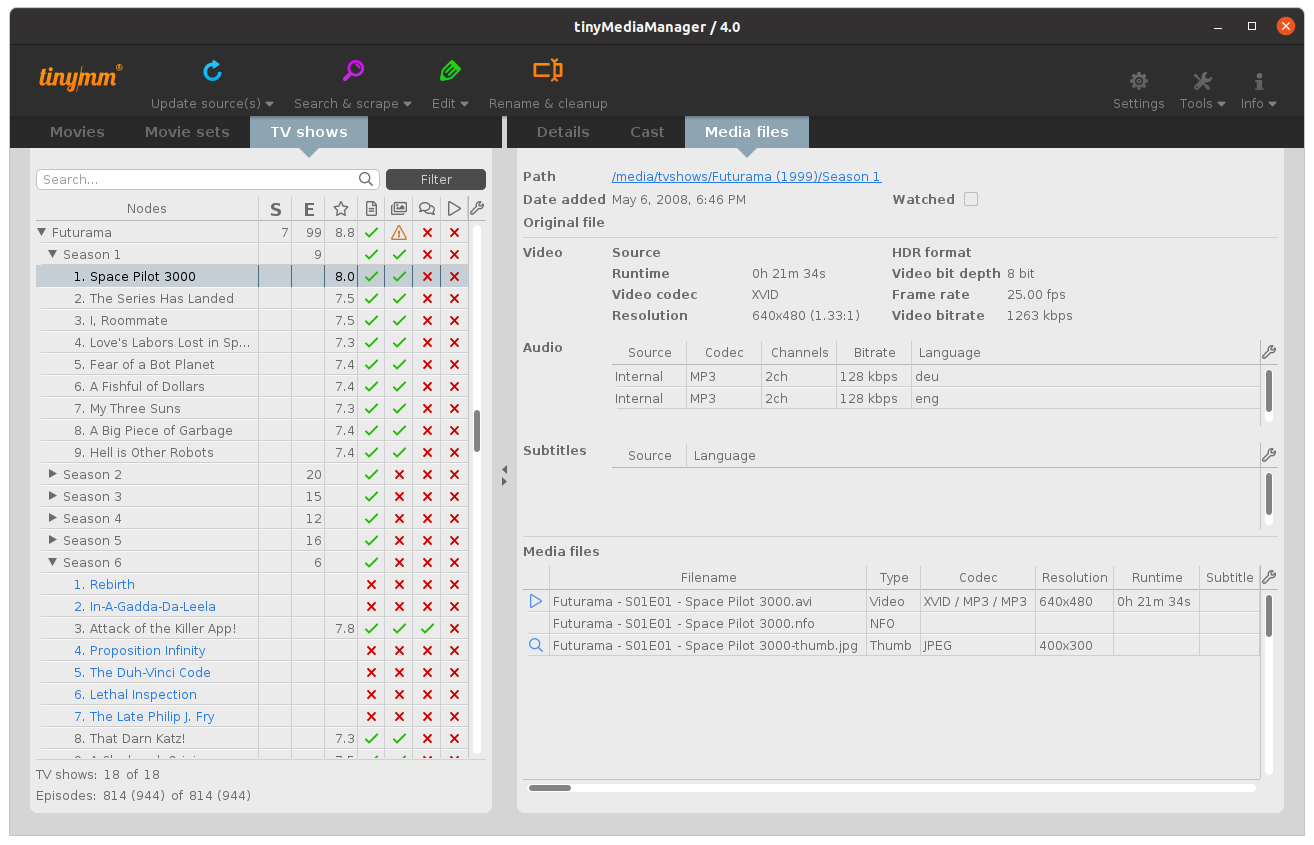Click the magnifier icon beside the thumb.jpg file
This screenshot has width=1314, height=845.
click(x=536, y=646)
